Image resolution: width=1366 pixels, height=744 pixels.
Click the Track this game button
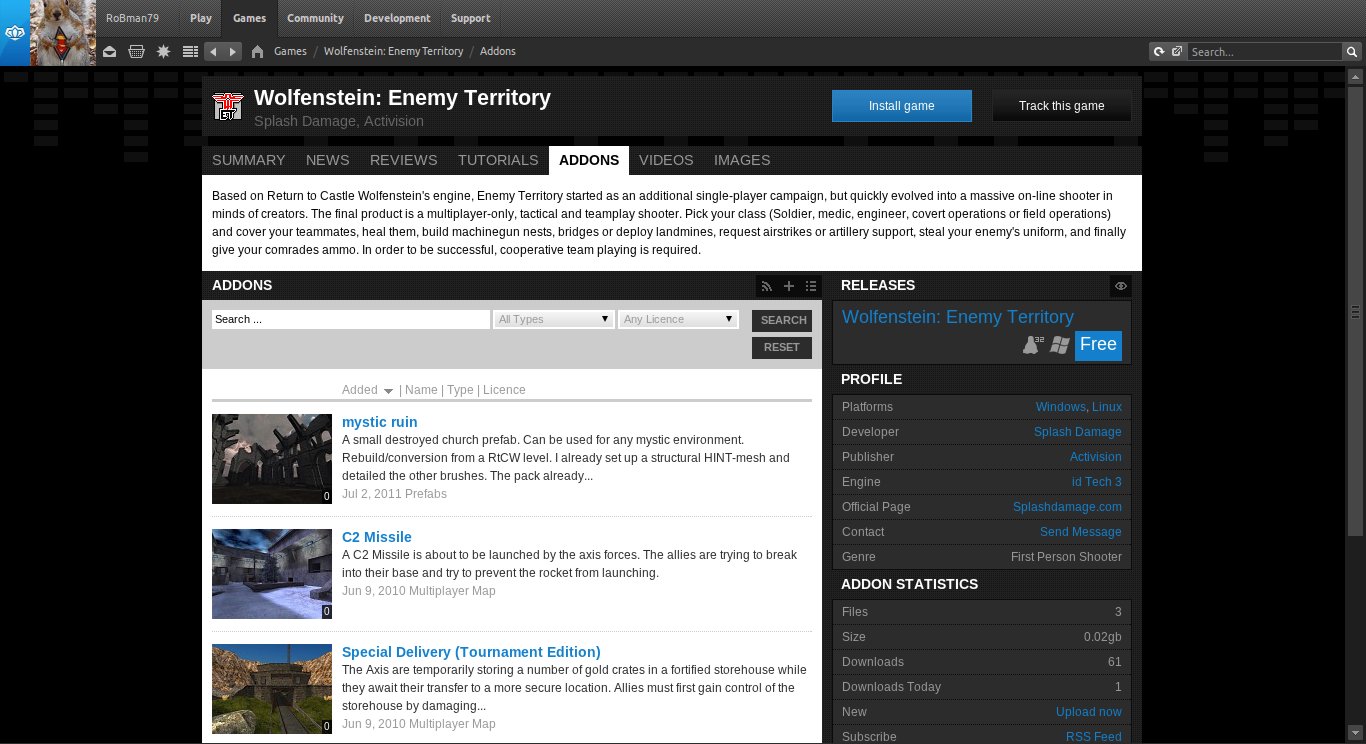[1061, 106]
